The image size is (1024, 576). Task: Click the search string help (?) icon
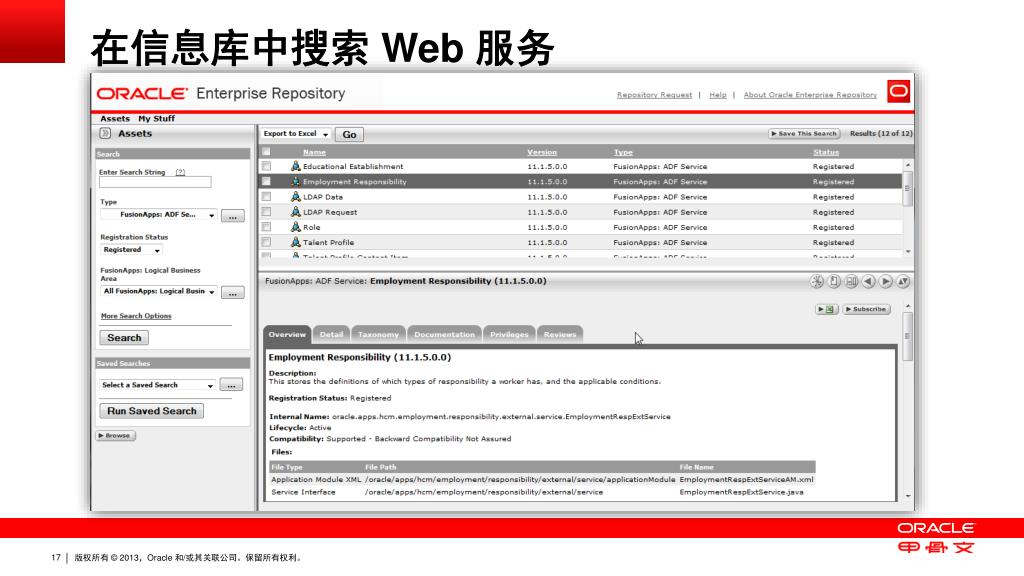tap(180, 172)
